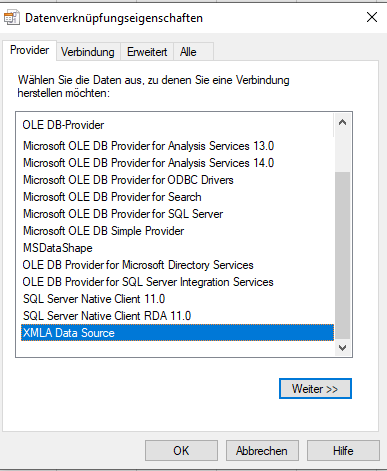Switch to the Verbindung tab
The height and width of the screenshot is (471, 387).
click(x=88, y=52)
